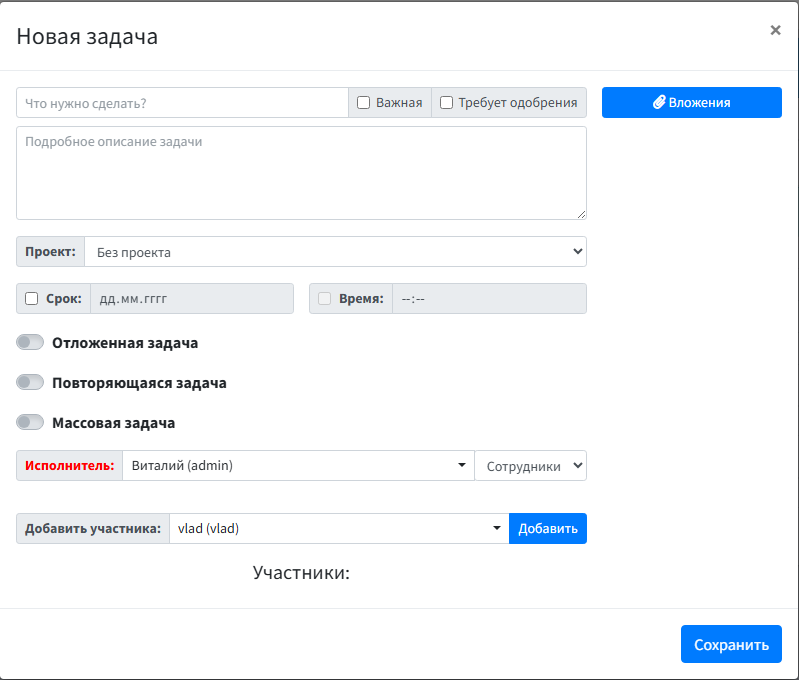Screen dimensions: 799x680
Task: Click the deadline date field дд.мм.гггг
Action: 191,298
